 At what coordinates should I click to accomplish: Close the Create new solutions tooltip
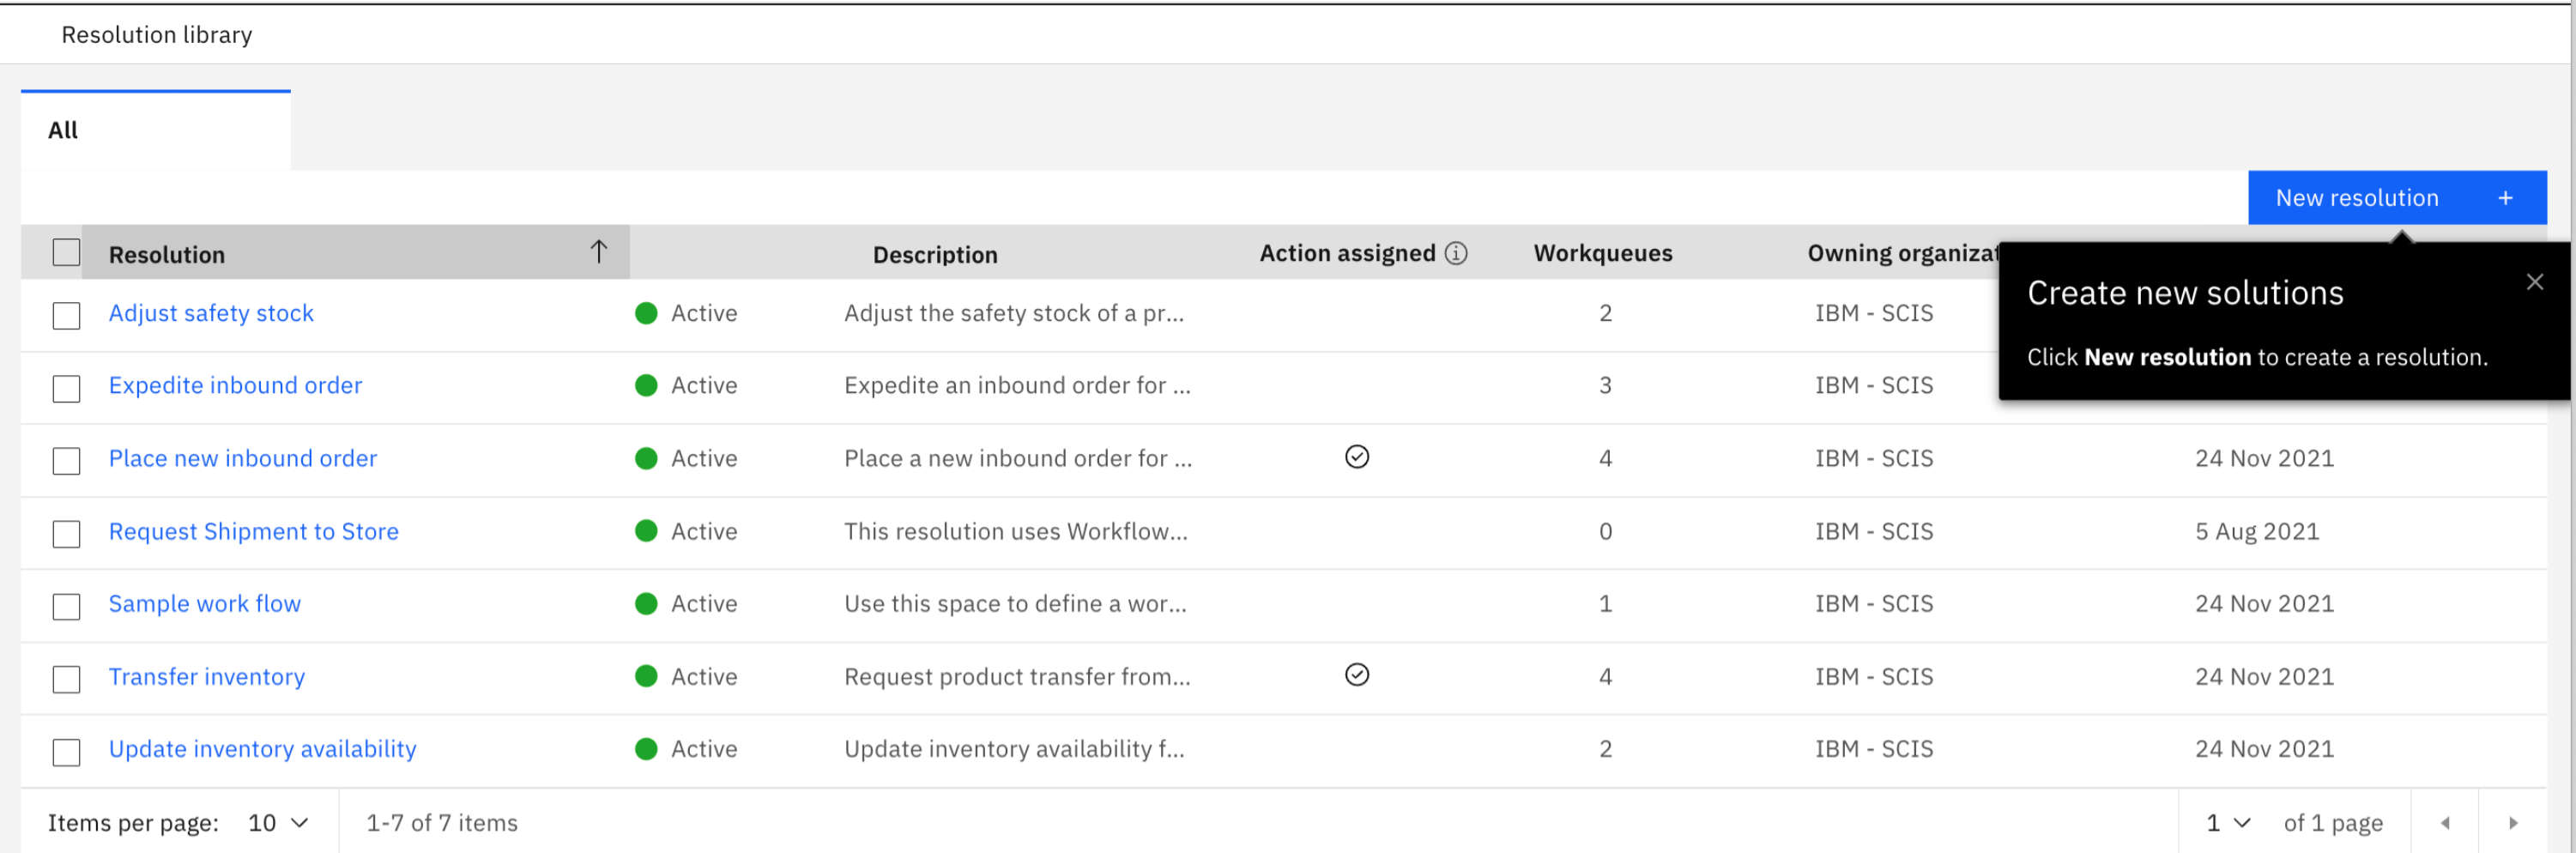coord(2534,282)
